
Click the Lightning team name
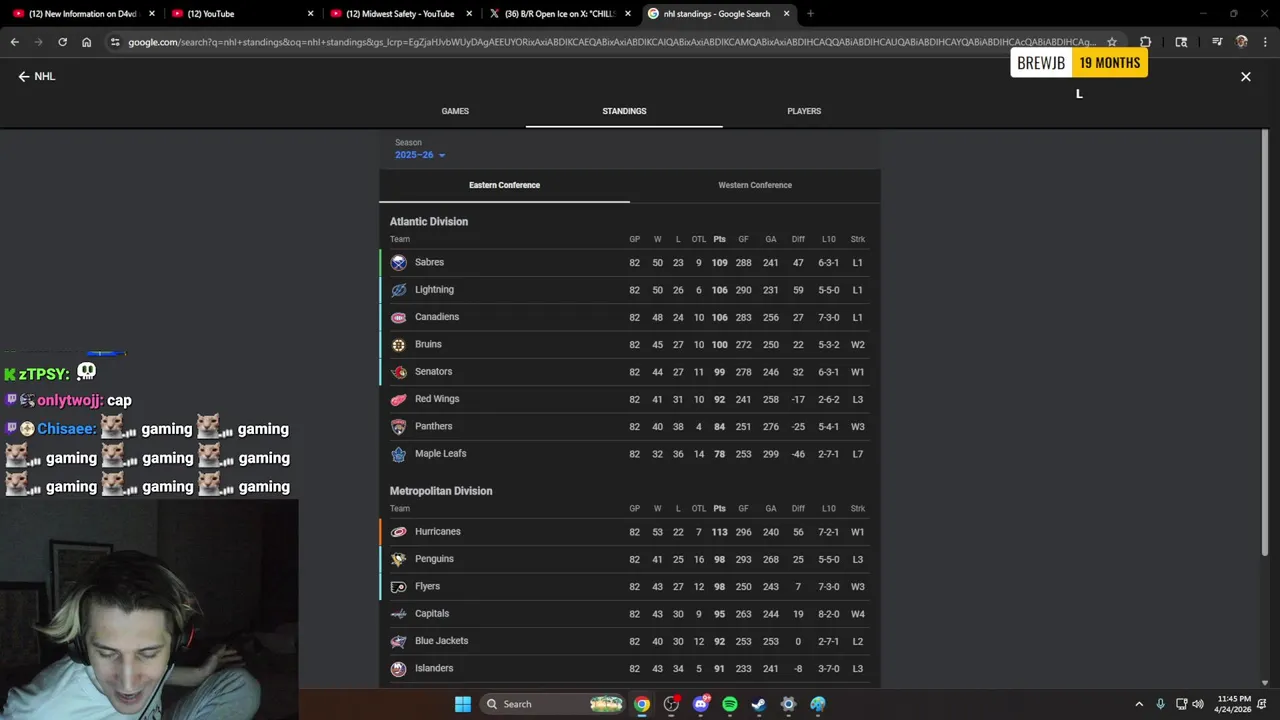click(434, 290)
